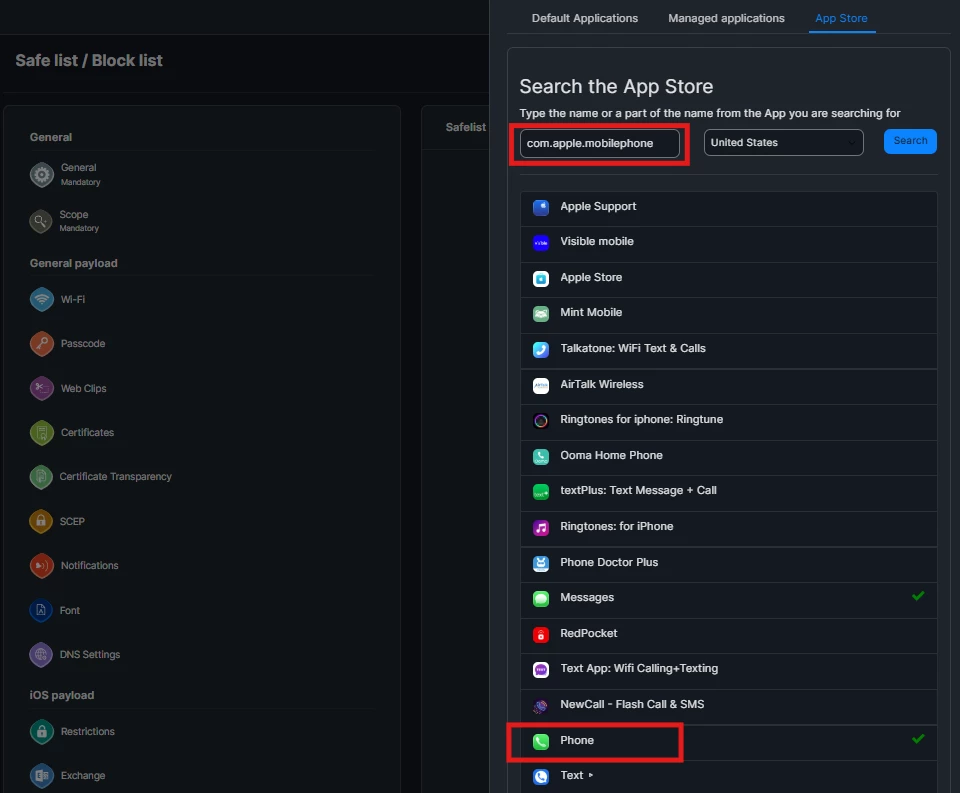960x793 pixels.
Task: Click the Visible mobile app icon
Action: (x=541, y=242)
